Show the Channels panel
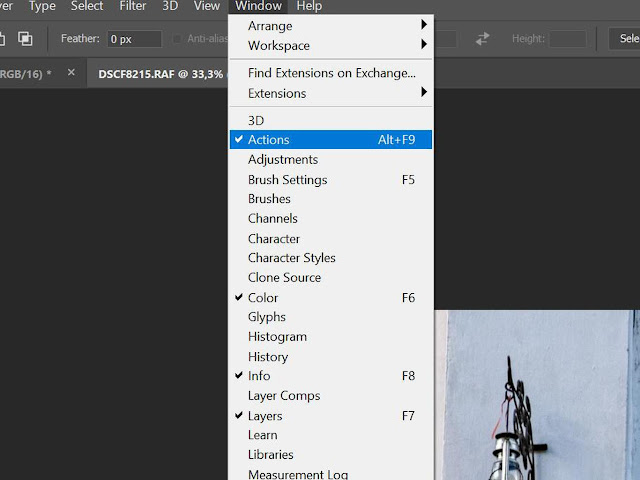Screen dimensions: 640x480 pos(331,218)
